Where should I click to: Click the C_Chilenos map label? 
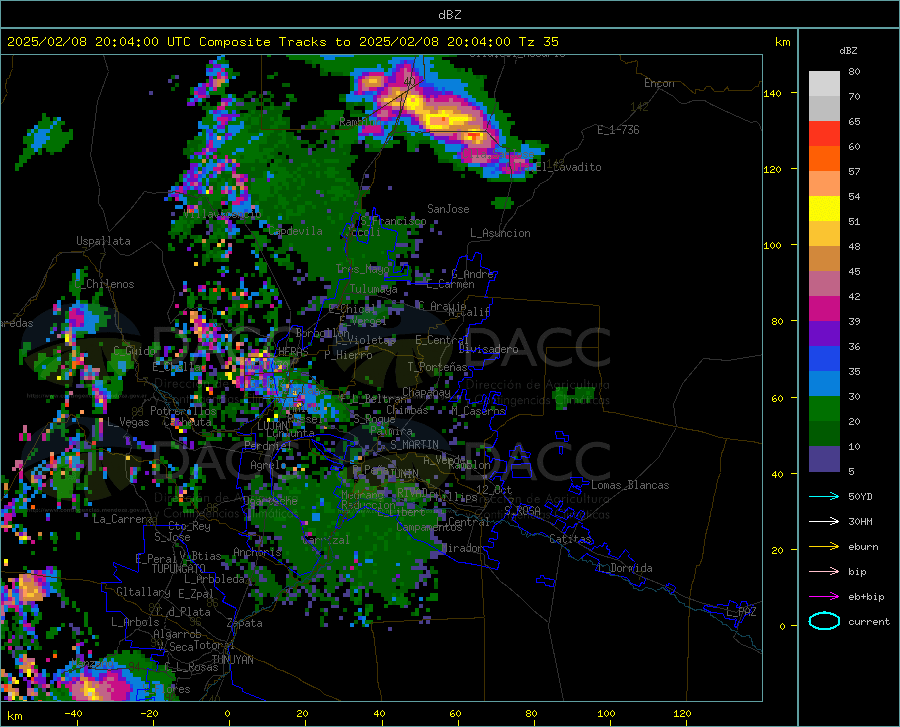pyautogui.click(x=104, y=284)
